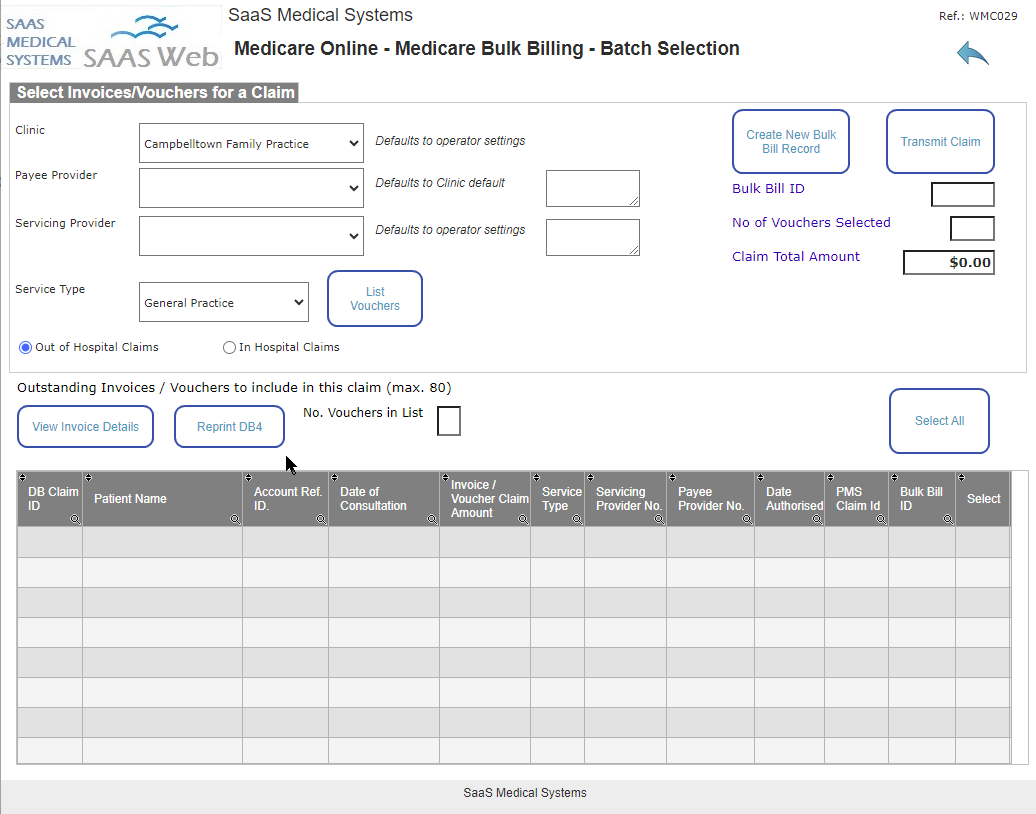
Task: Open the Service Type dropdown
Action: [223, 302]
